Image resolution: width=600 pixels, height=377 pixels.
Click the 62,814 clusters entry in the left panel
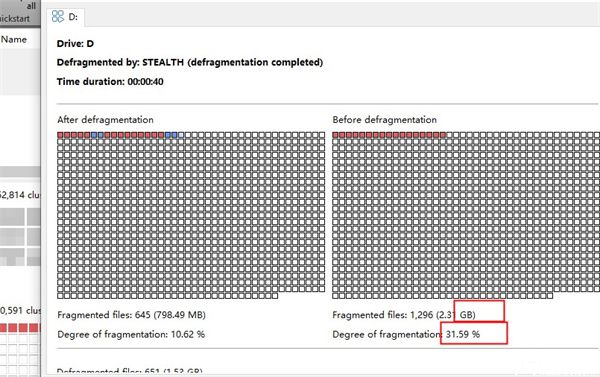[x=20, y=195]
